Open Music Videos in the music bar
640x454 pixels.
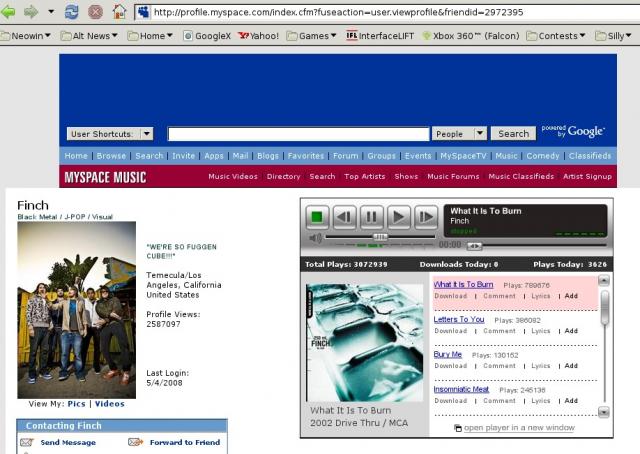(233, 176)
